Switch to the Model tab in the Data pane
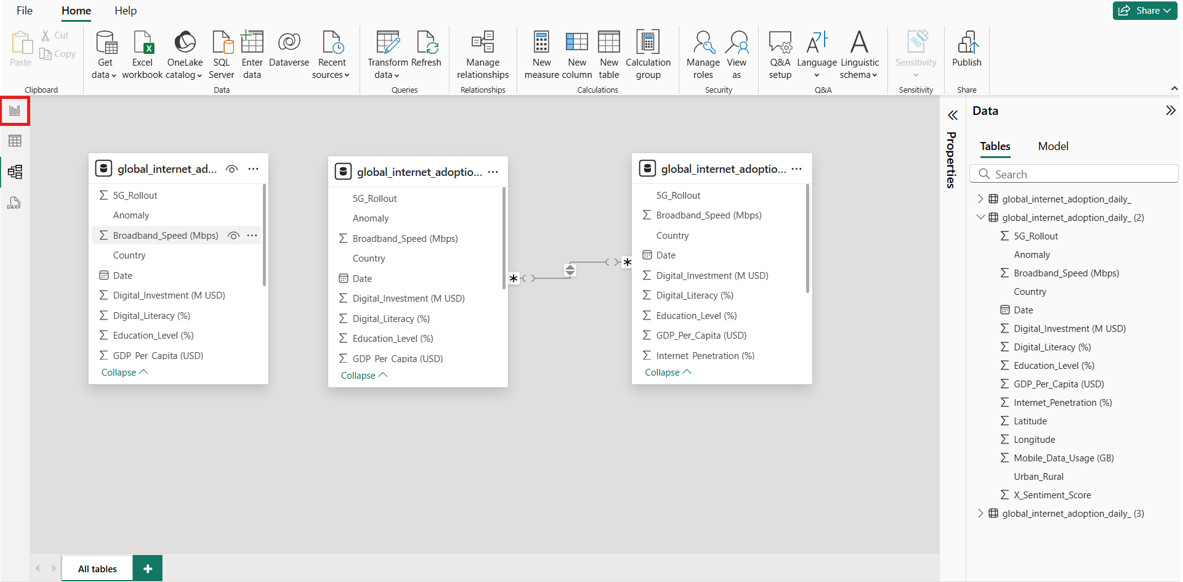The height and width of the screenshot is (582, 1183). 1053,146
